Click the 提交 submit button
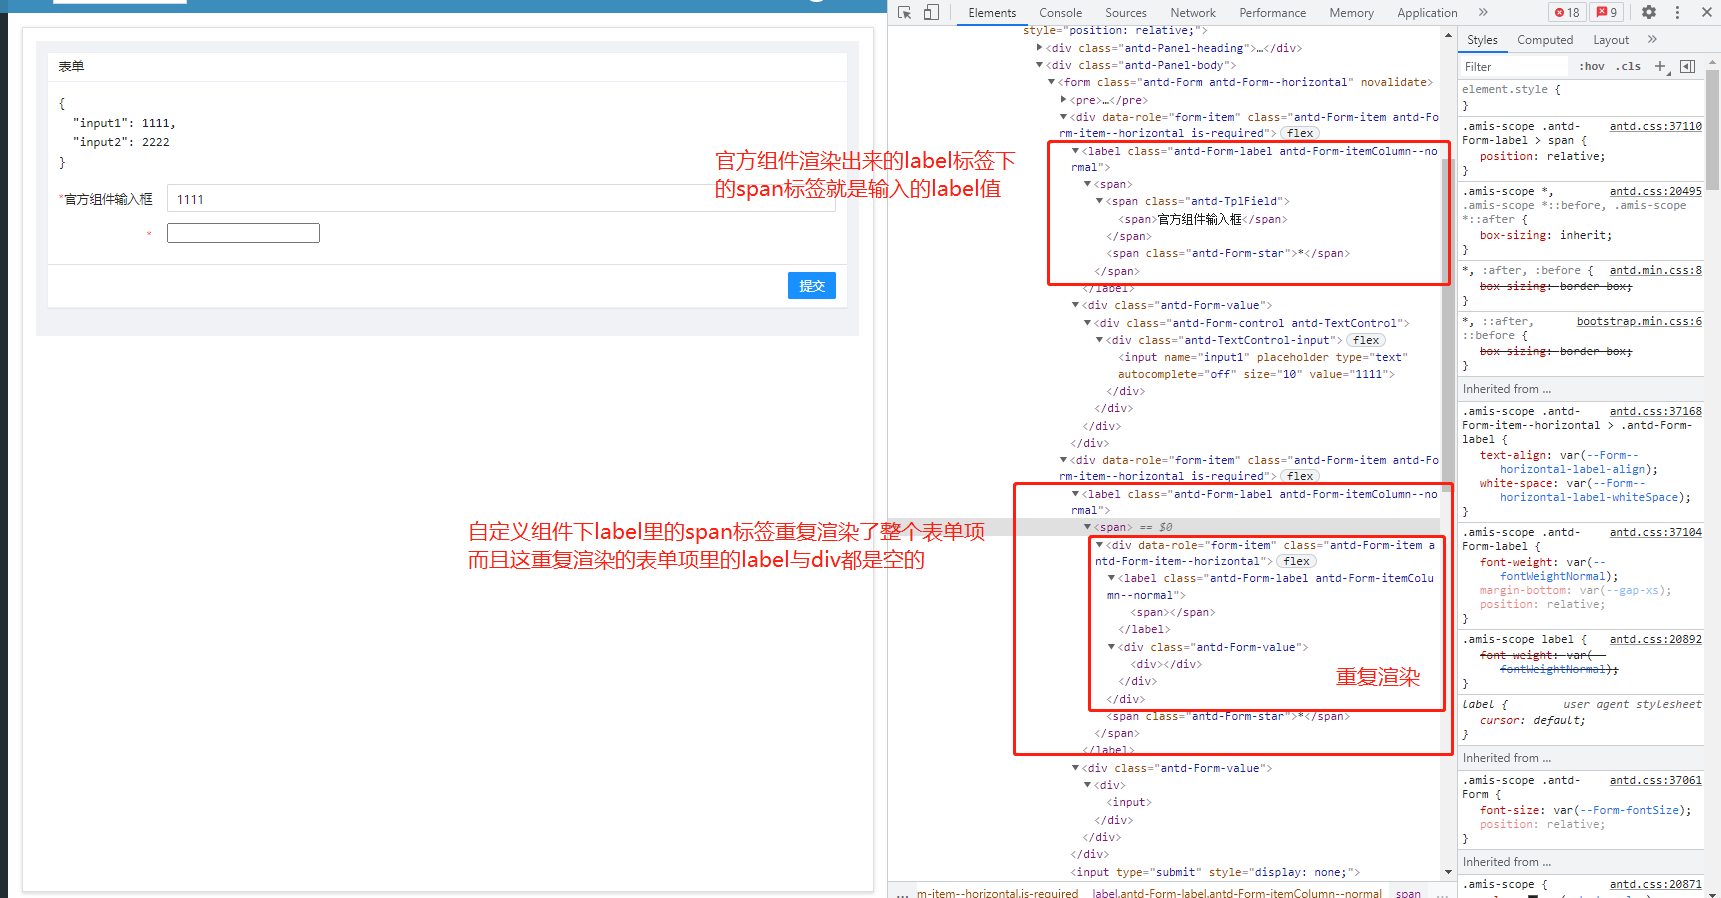The image size is (1721, 898). (x=812, y=286)
